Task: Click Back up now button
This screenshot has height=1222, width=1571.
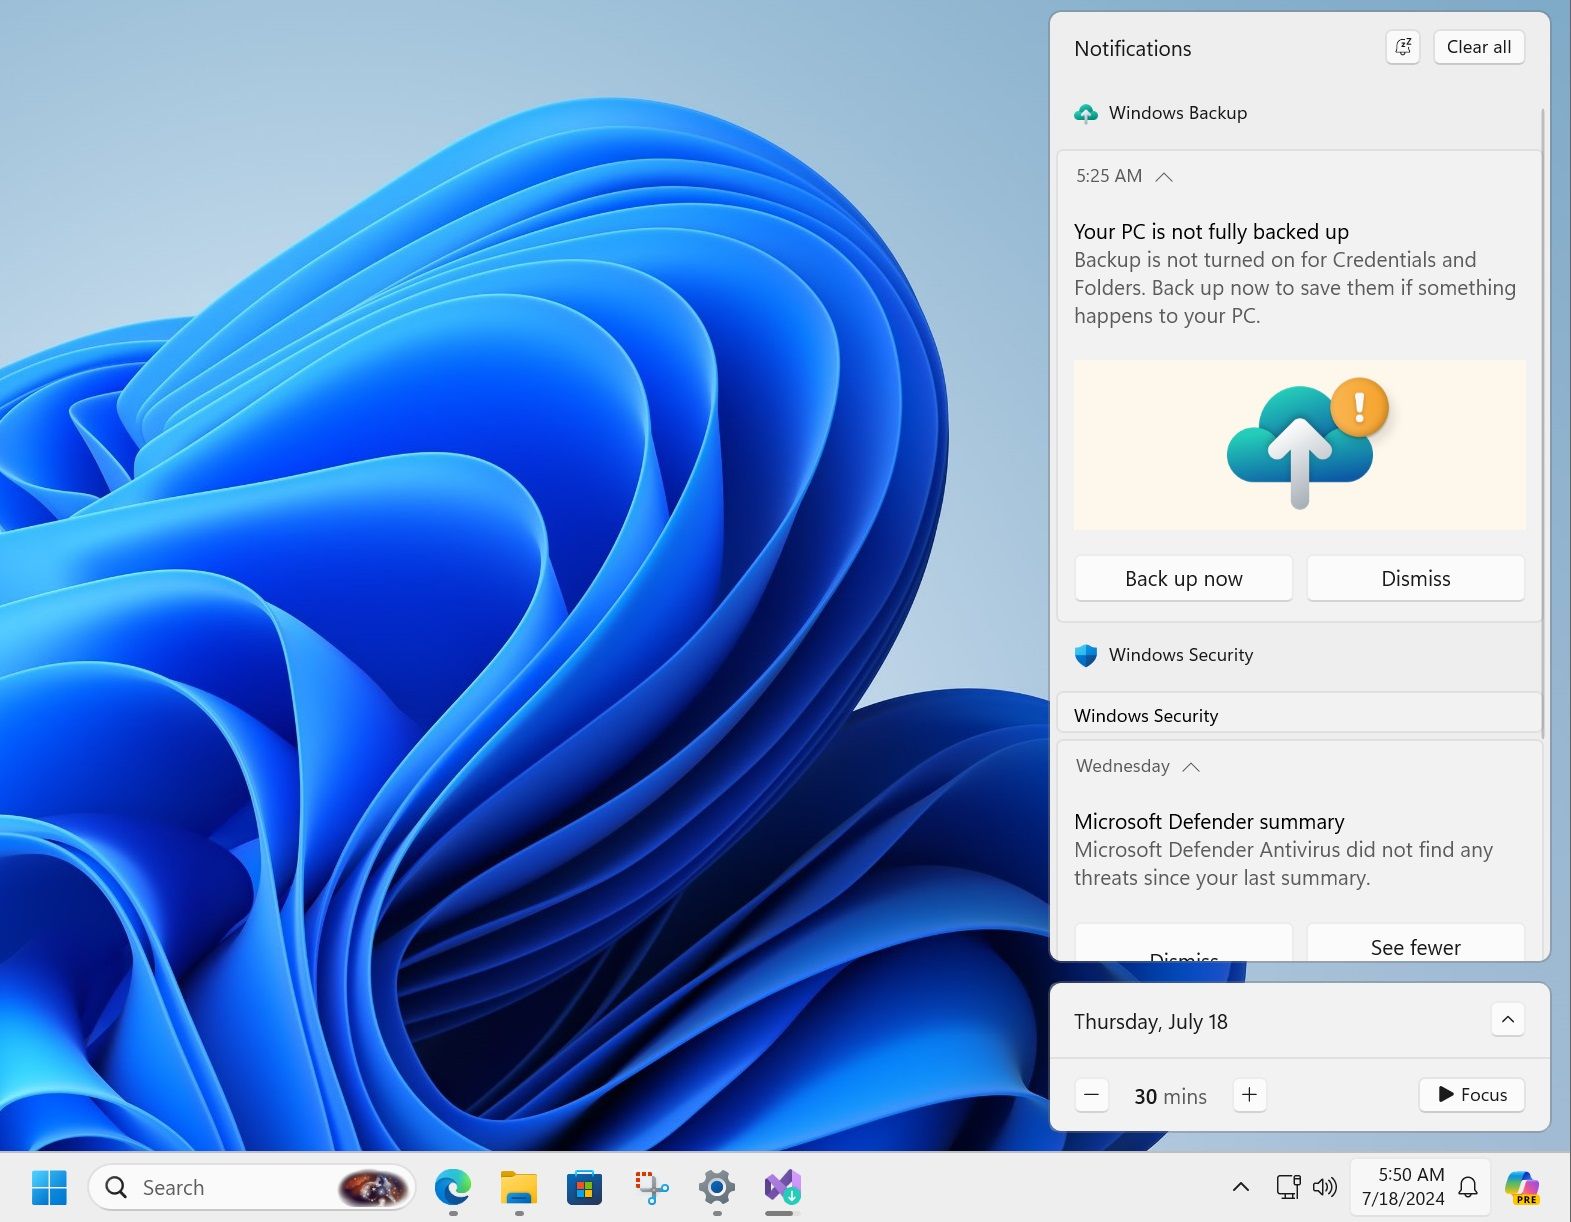Action: pyautogui.click(x=1183, y=579)
